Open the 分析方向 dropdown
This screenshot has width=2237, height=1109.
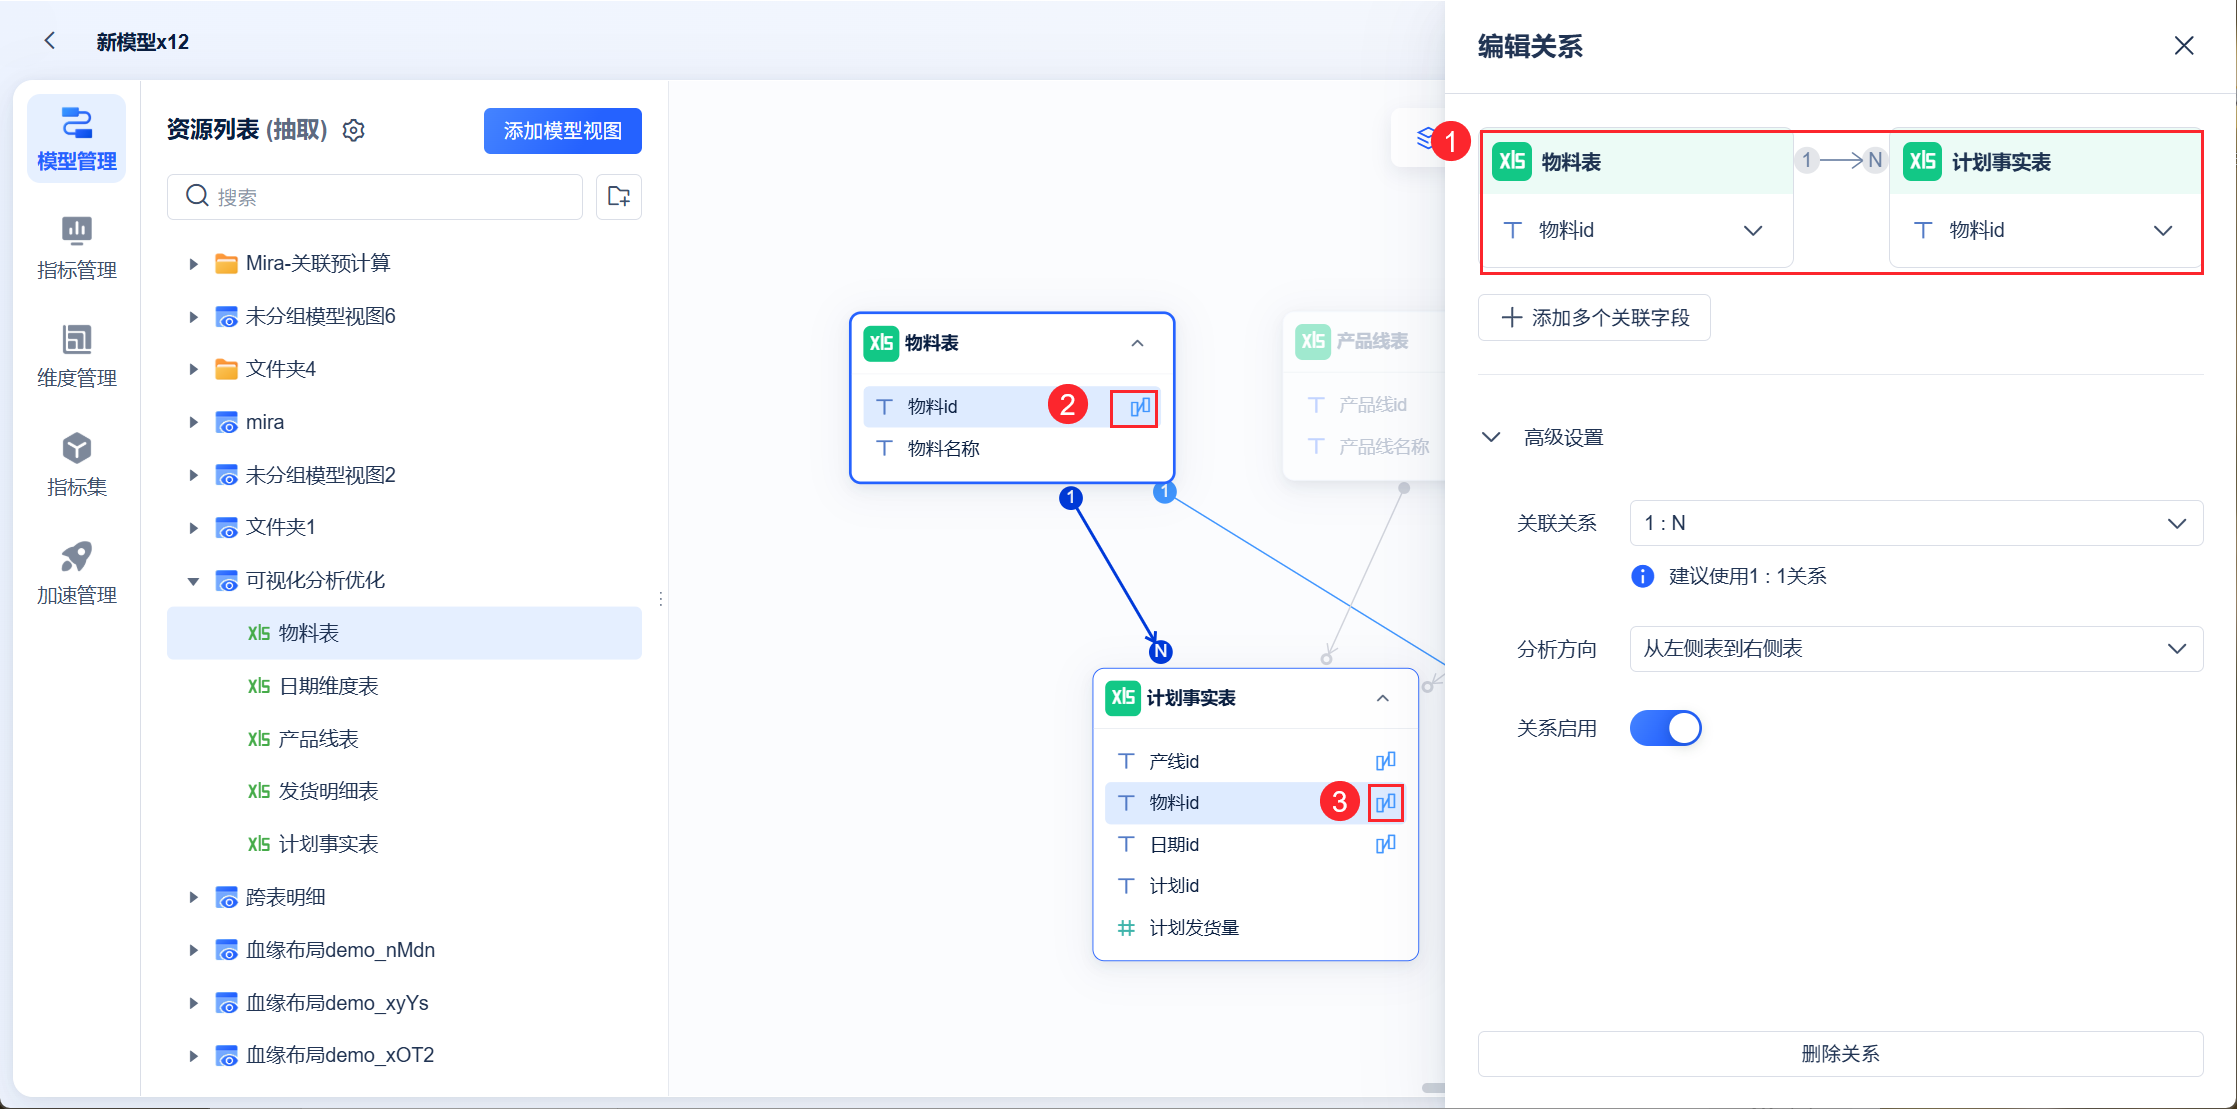coord(1915,649)
